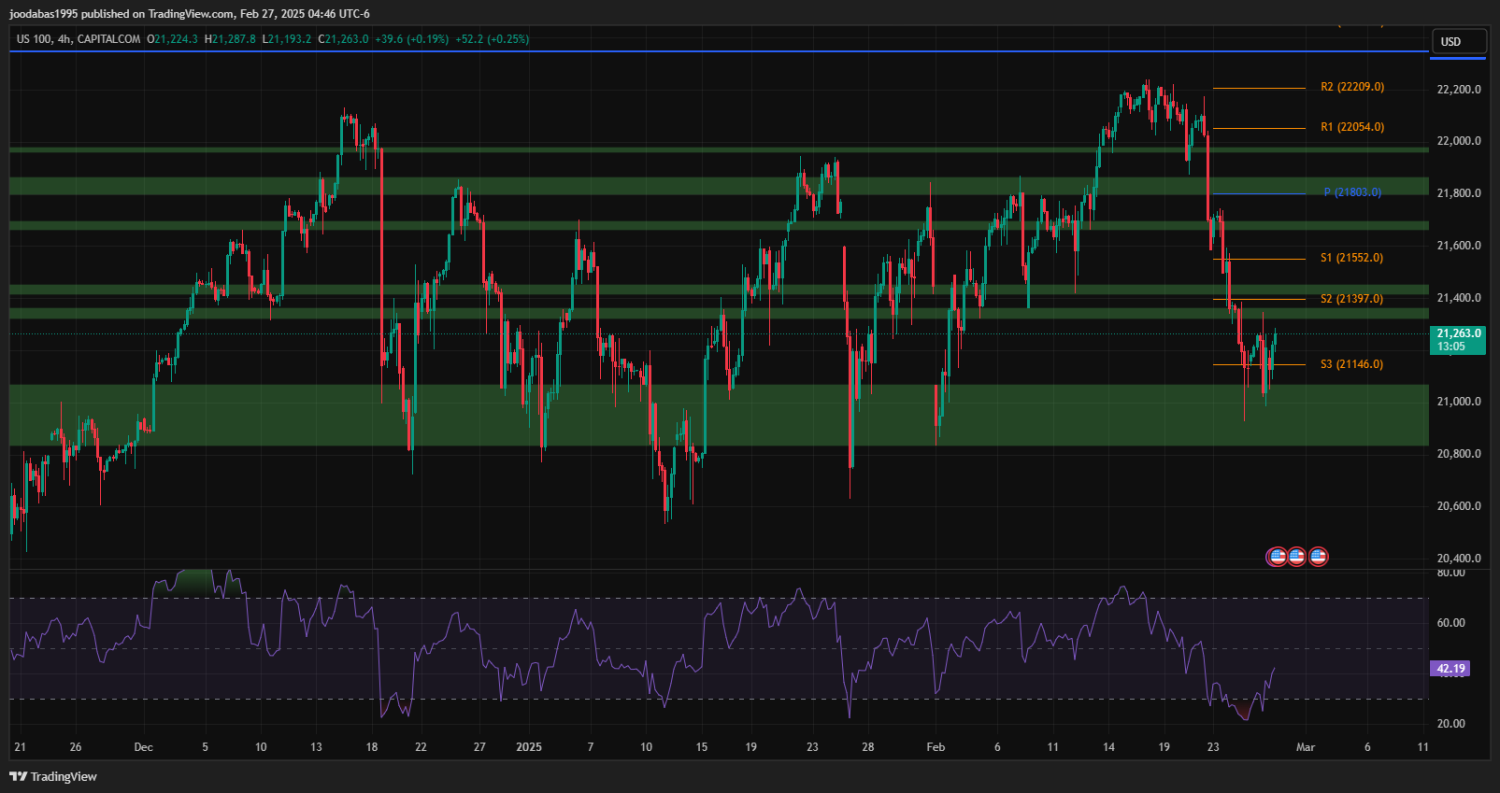1500x793 pixels.
Task: Select the R1 (22054.0) pivot label
Action: 1352,127
